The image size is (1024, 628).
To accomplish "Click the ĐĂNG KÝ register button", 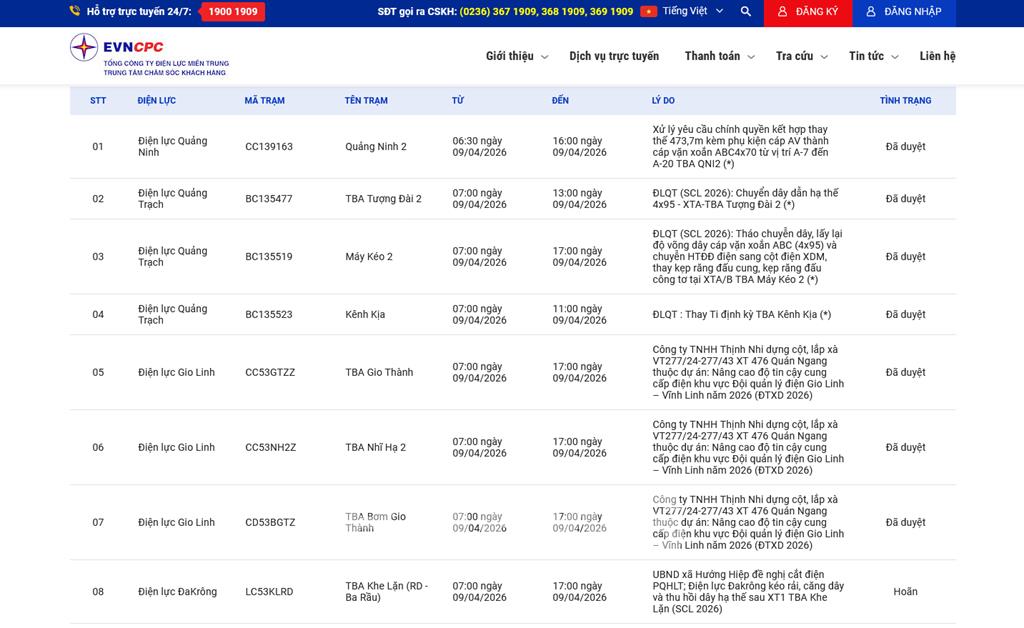I will 809,12.
